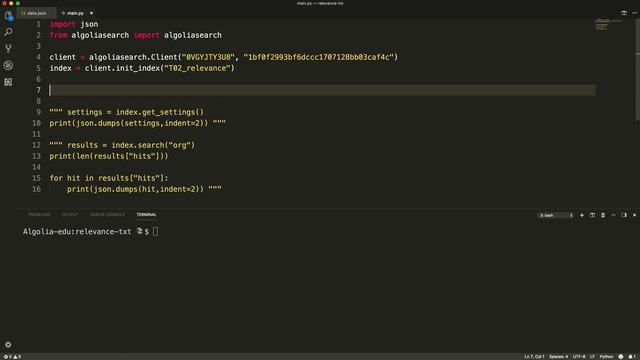Switch to the data.json tab
Screen dimensions: 640x360
click(36, 13)
